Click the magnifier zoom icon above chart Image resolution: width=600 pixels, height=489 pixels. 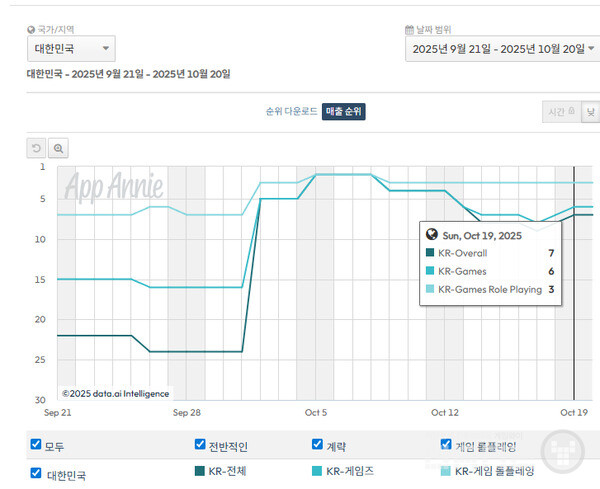tap(59, 148)
